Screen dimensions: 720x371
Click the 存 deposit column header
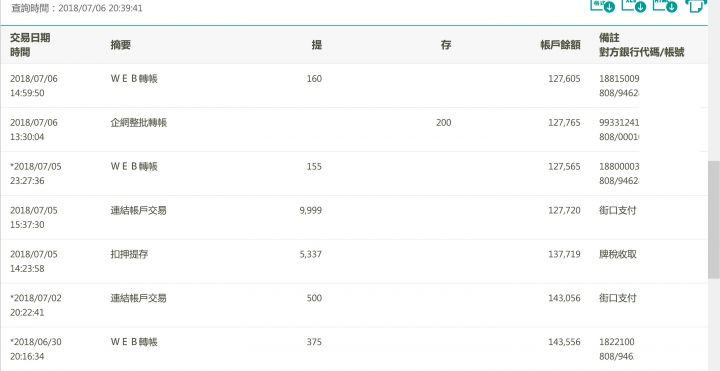446,45
